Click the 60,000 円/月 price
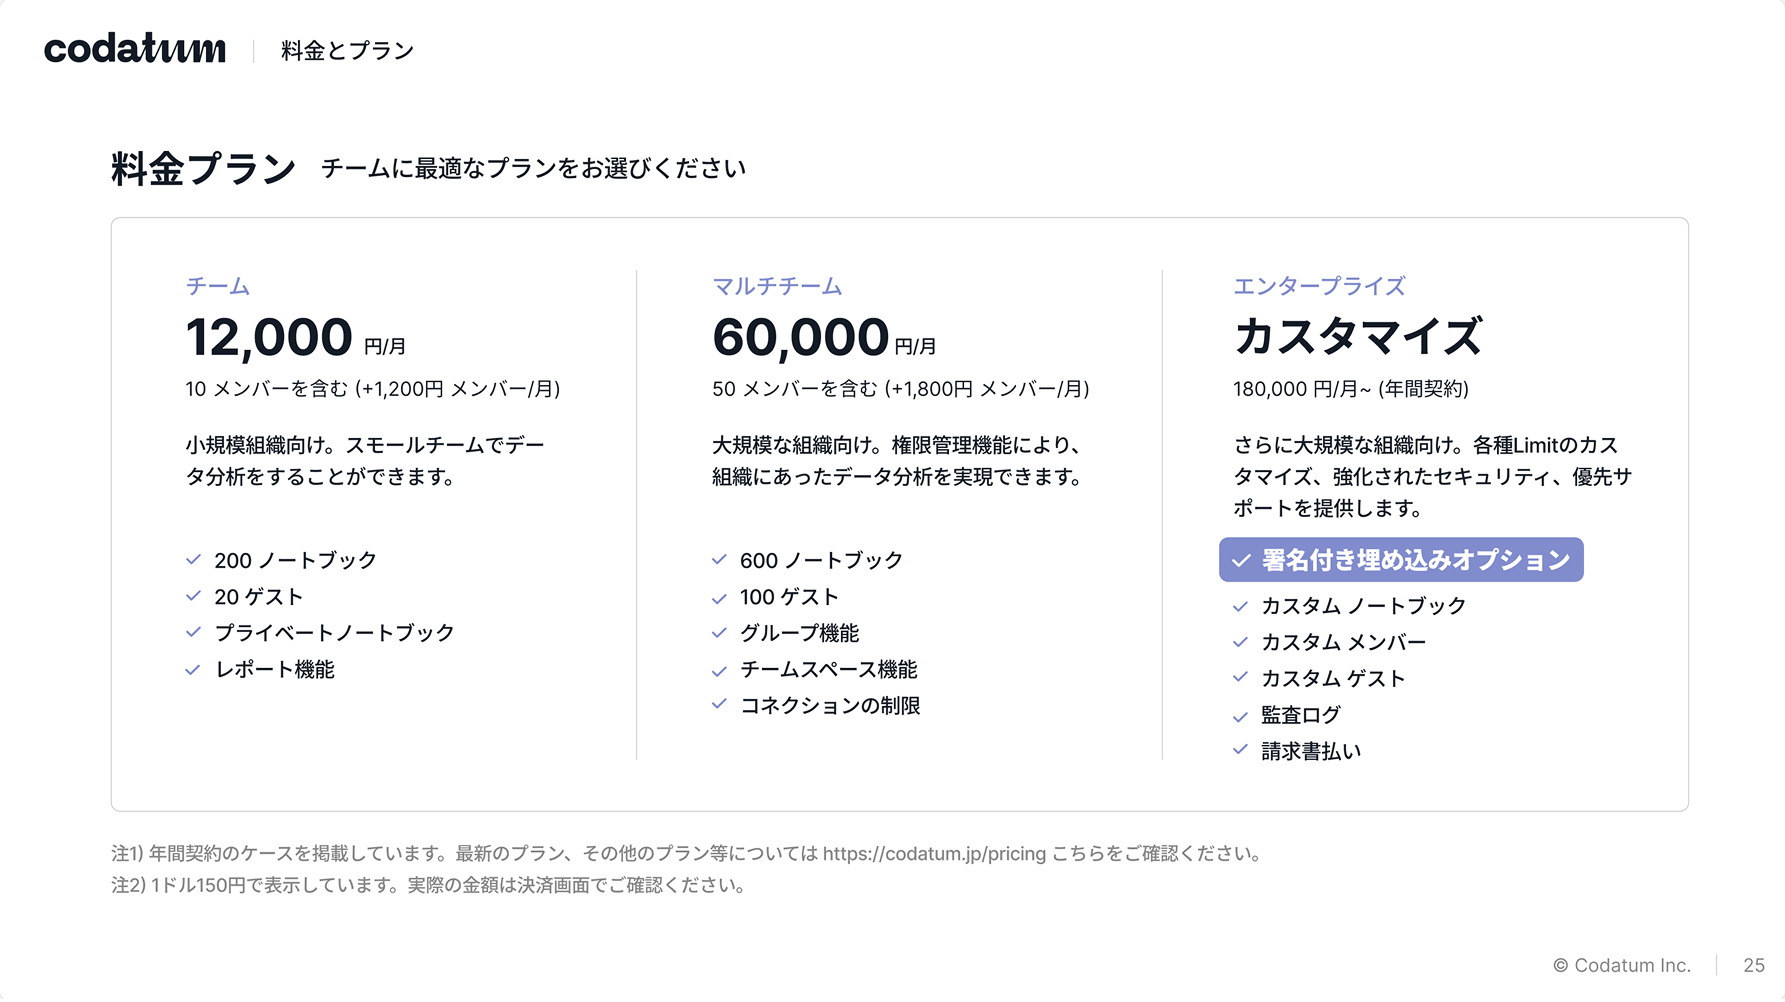The image size is (1785, 1002). click(823, 338)
